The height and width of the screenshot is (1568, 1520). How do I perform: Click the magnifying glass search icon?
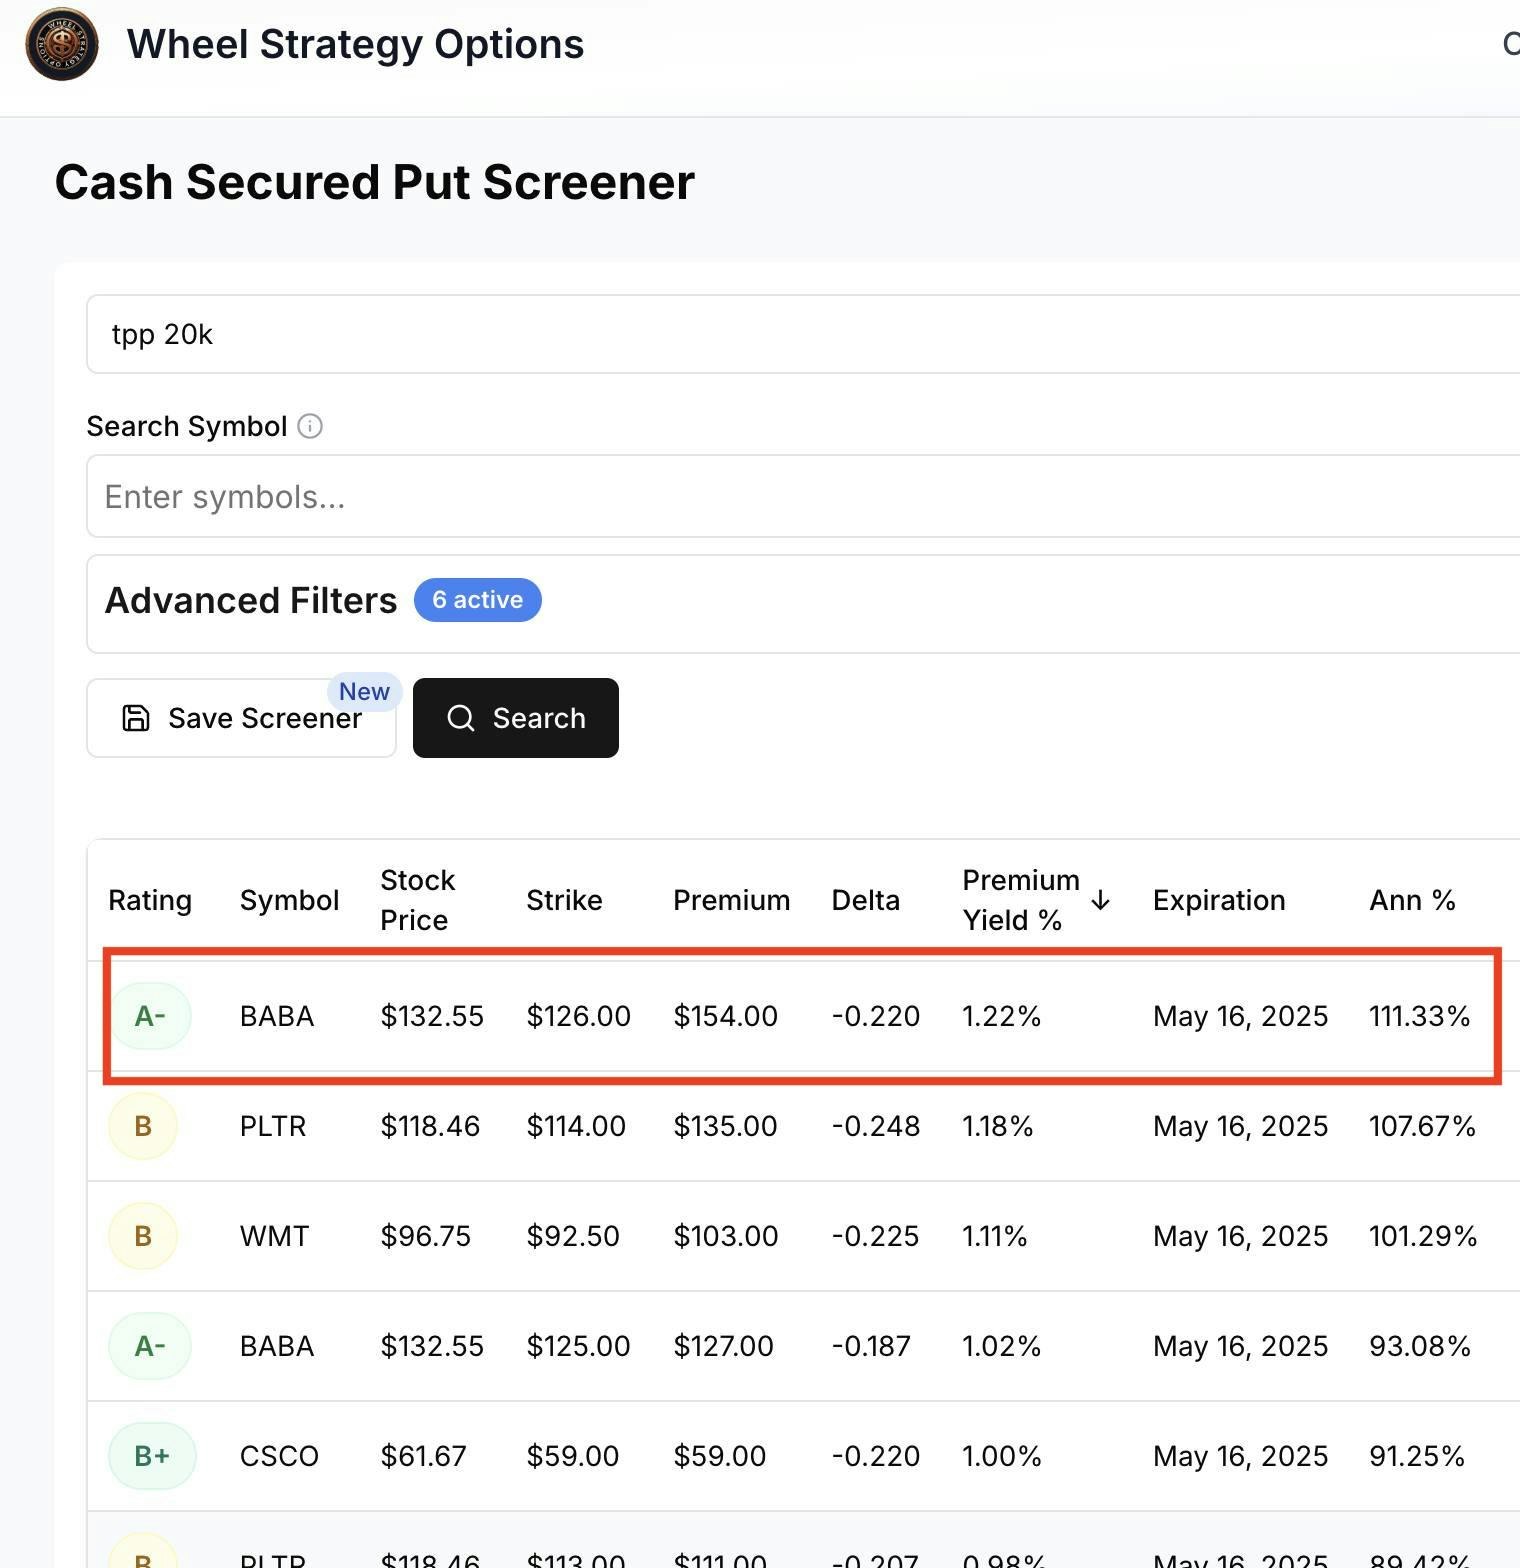tap(461, 718)
